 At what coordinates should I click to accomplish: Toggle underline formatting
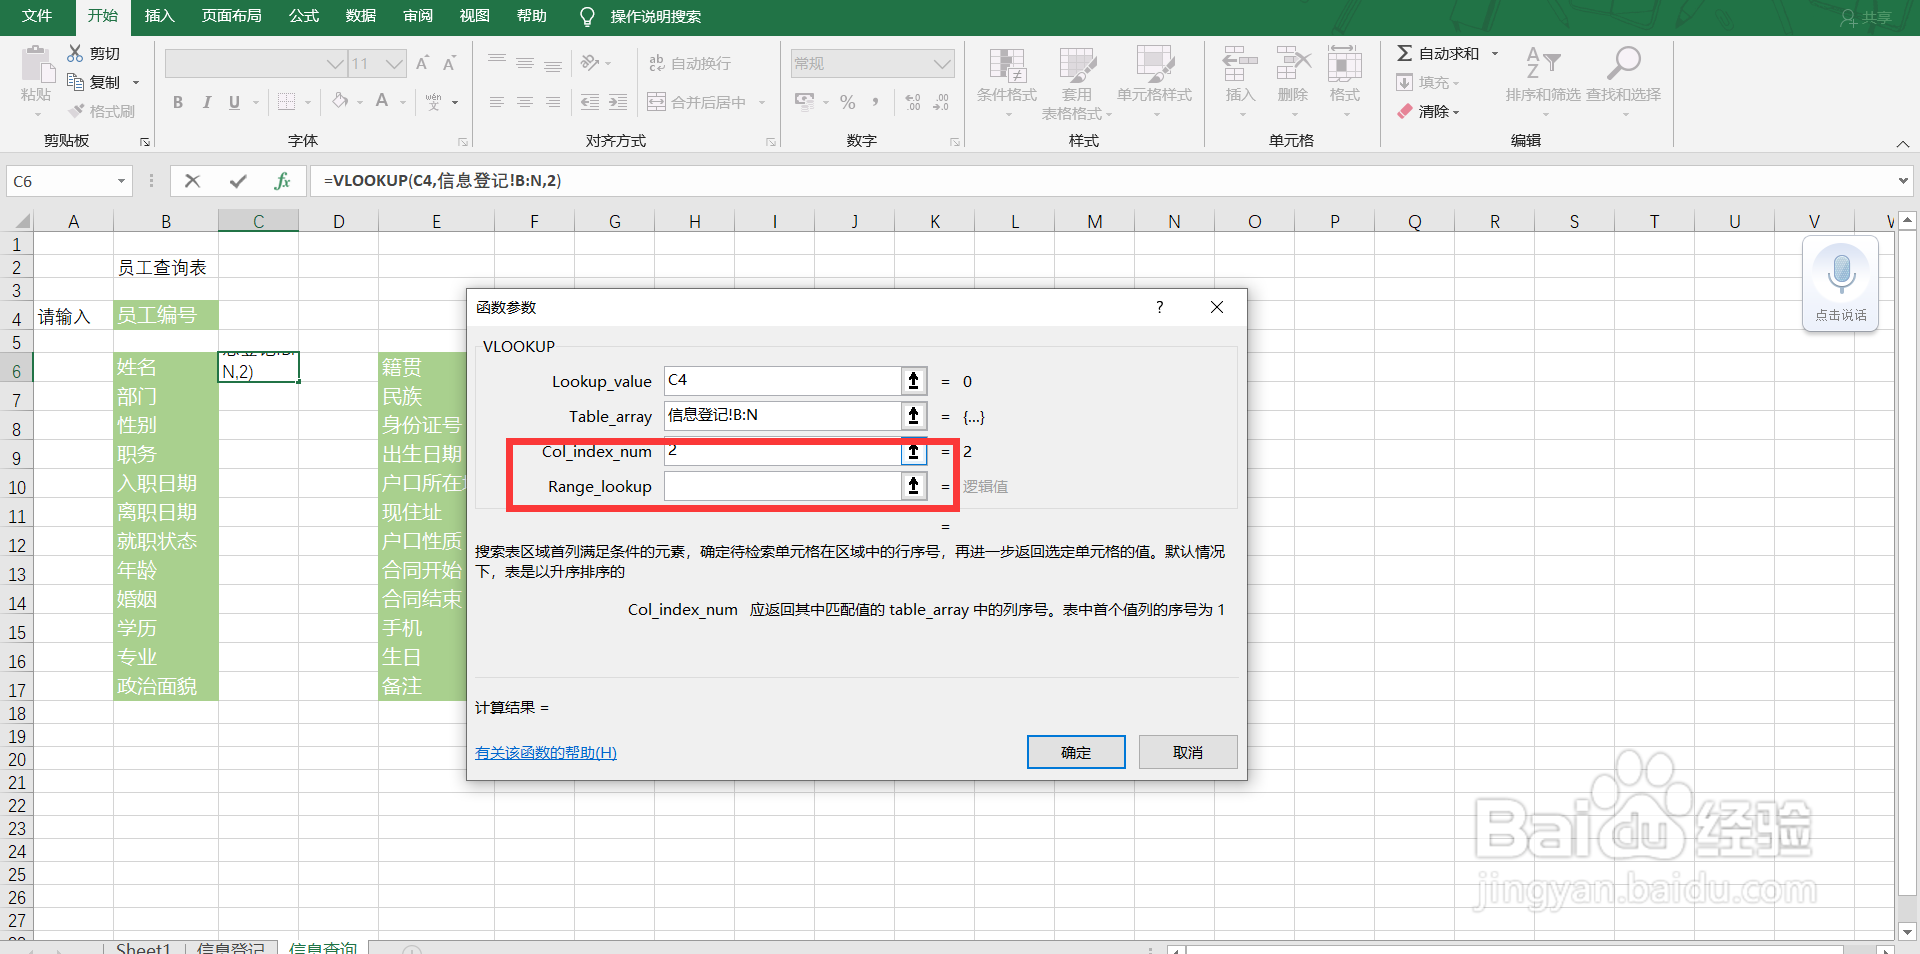point(232,102)
